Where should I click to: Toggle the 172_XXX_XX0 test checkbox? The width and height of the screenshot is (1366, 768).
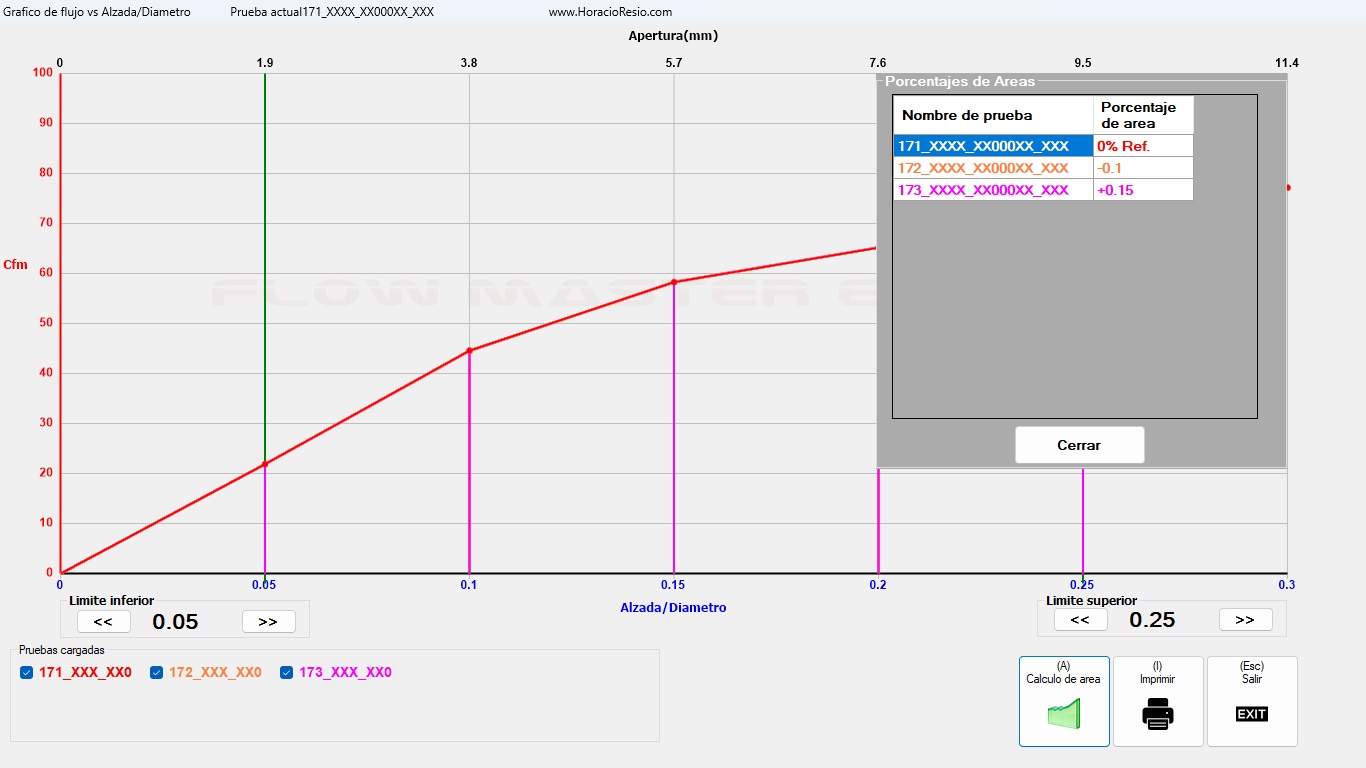pyautogui.click(x=157, y=673)
